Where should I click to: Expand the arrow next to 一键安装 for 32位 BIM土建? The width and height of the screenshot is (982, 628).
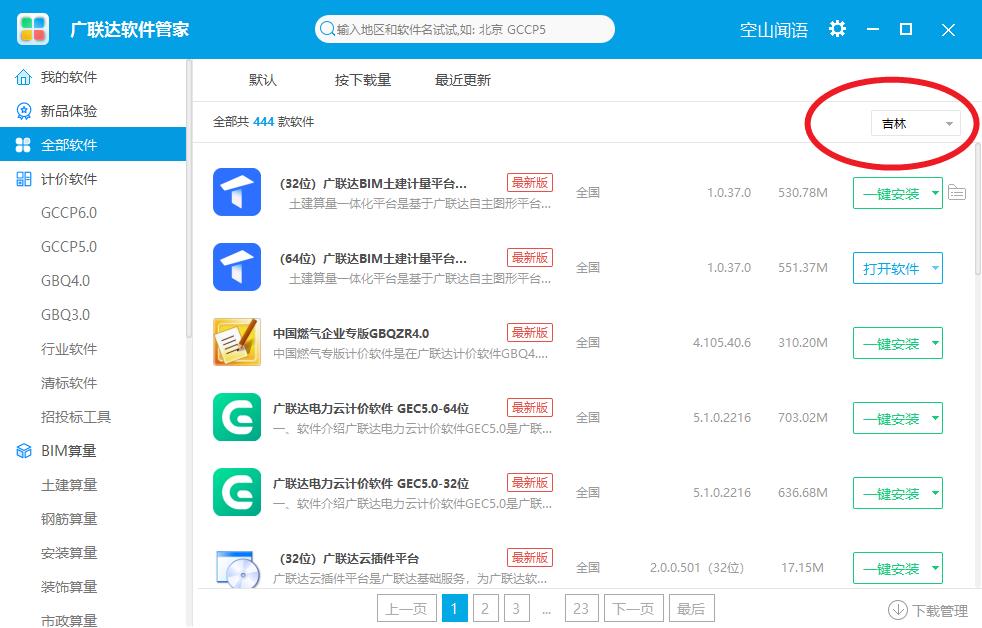[935, 193]
